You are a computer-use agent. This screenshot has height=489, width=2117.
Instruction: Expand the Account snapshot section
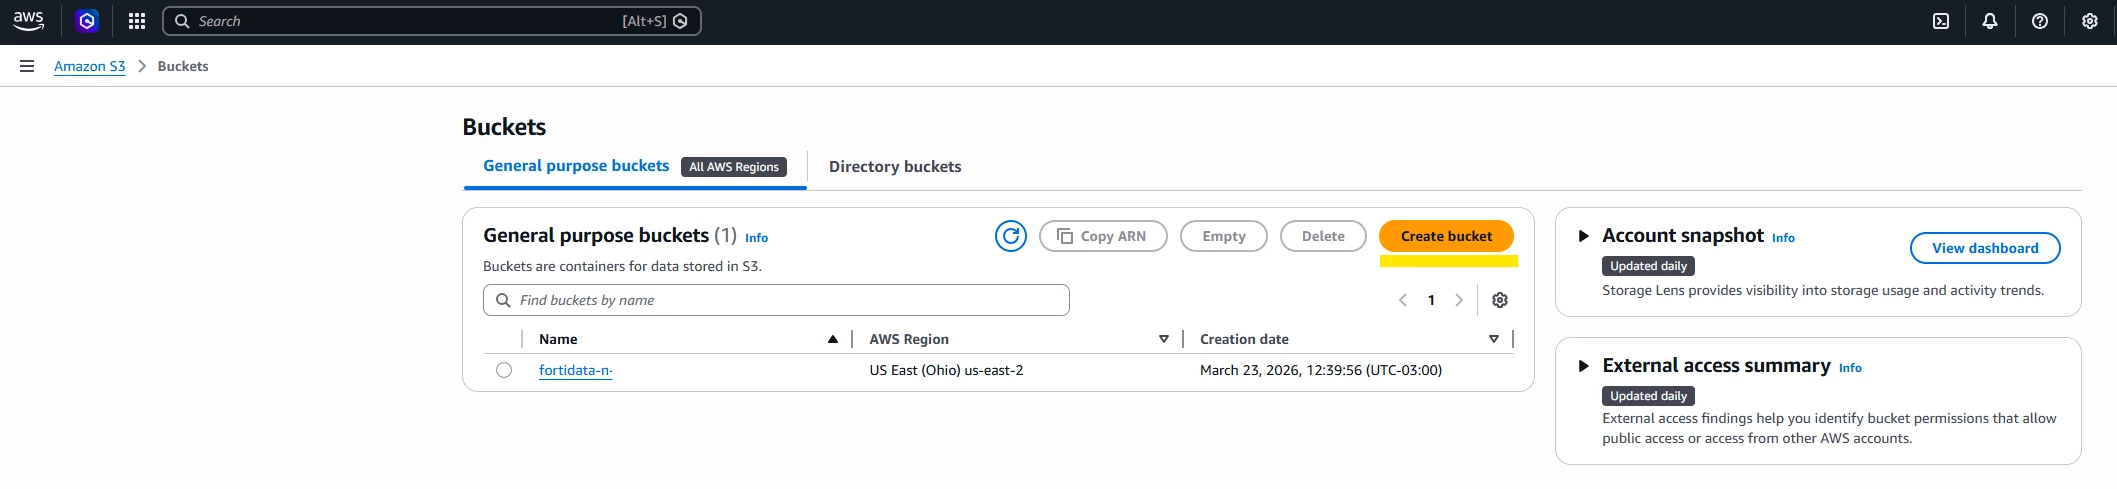tap(1584, 236)
